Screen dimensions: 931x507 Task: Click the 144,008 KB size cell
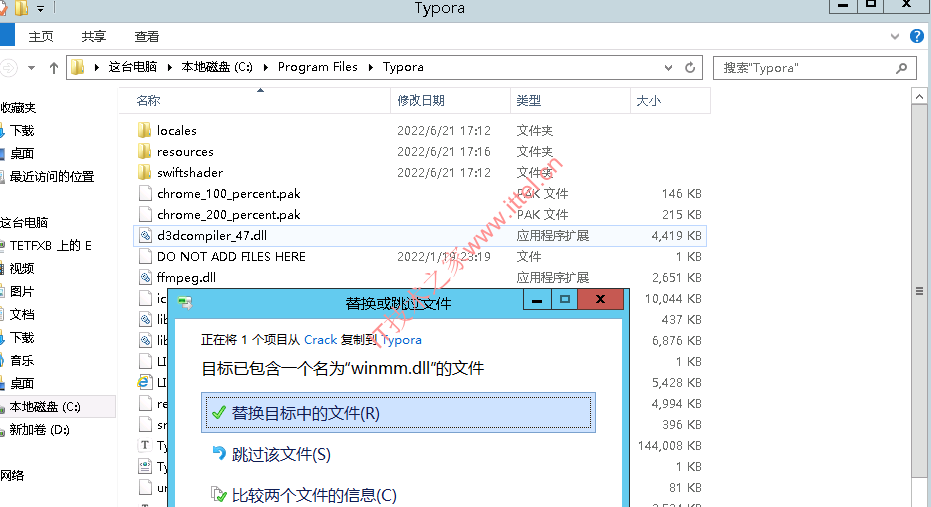(x=670, y=446)
